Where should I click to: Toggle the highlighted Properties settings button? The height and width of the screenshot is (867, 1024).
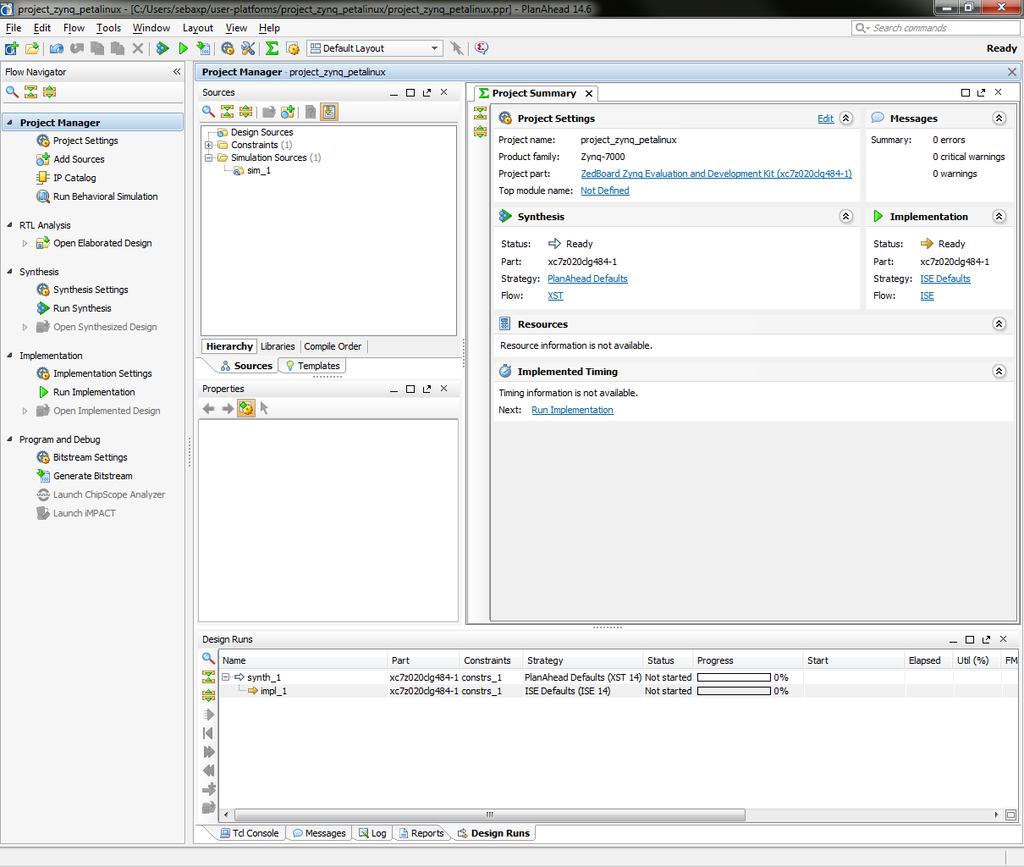(246, 409)
